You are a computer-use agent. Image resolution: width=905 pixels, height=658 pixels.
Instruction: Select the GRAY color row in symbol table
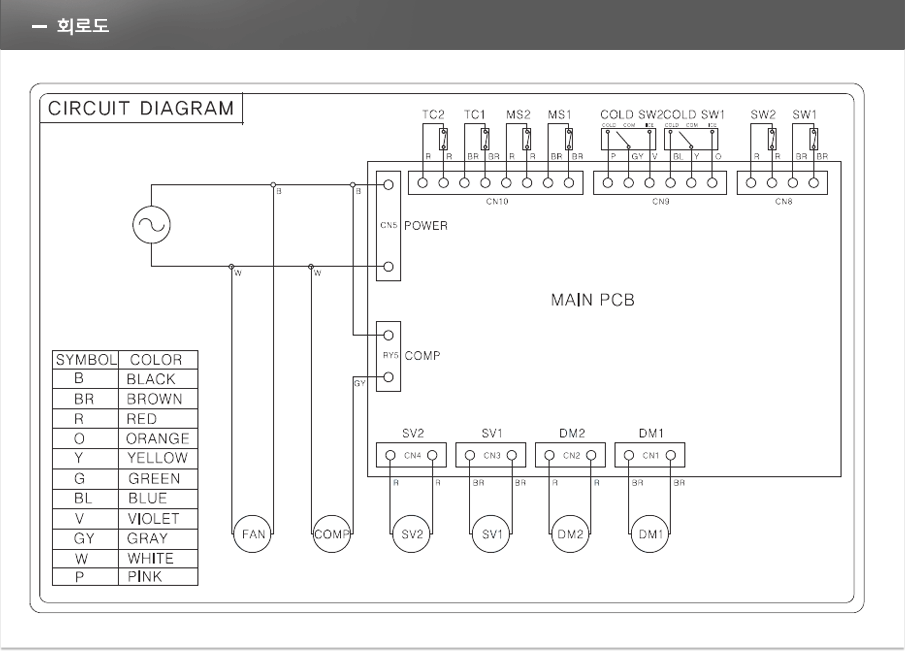[125, 538]
